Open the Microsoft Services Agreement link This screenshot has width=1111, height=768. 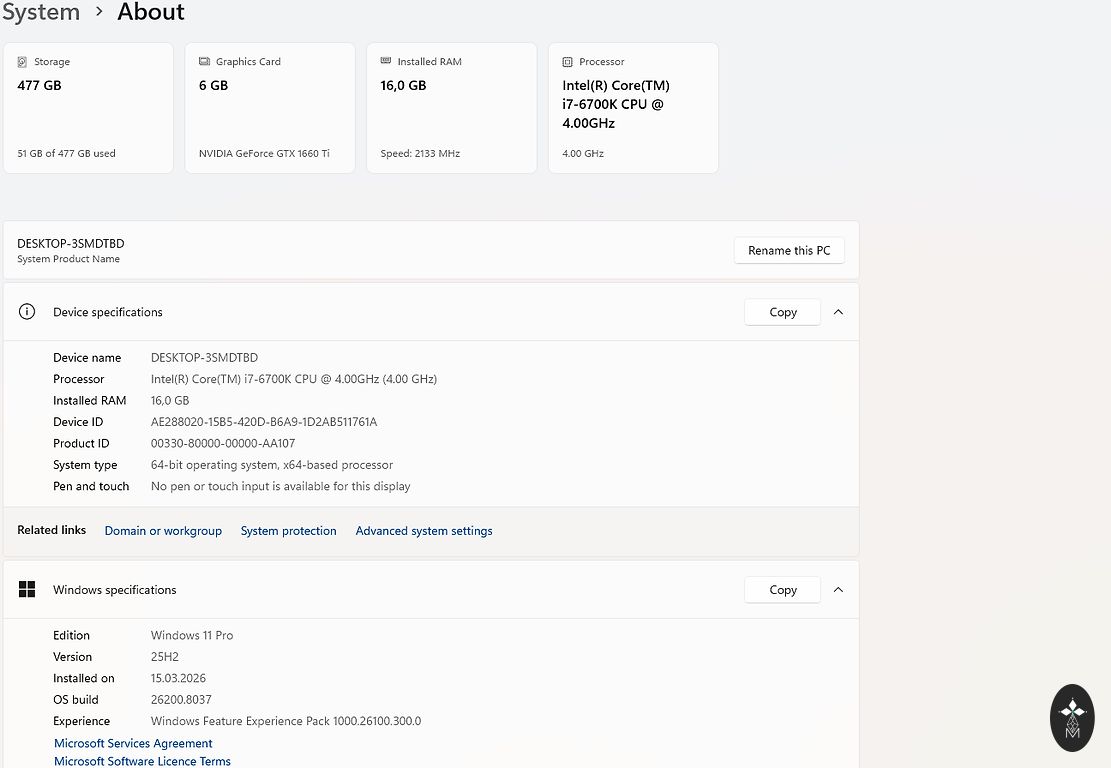pyautogui.click(x=133, y=743)
